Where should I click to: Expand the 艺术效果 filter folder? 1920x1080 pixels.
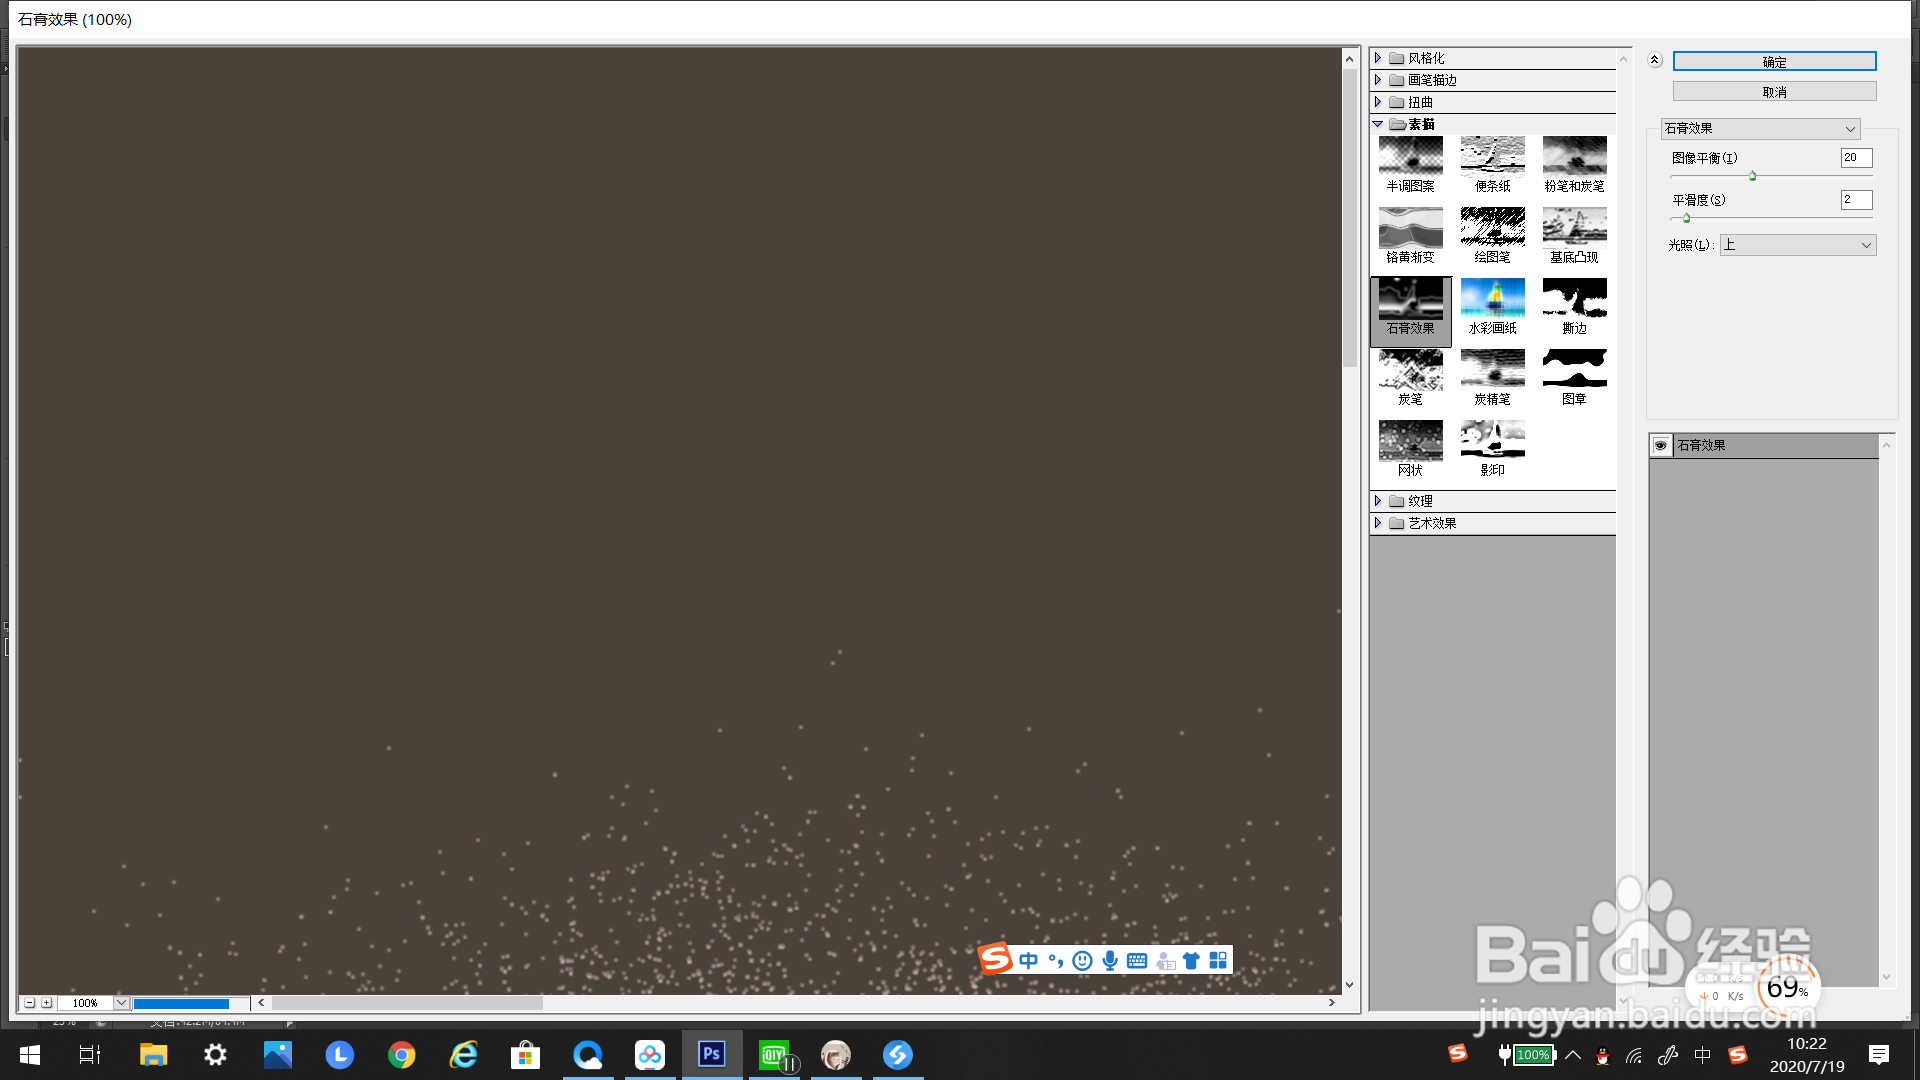tap(1378, 523)
